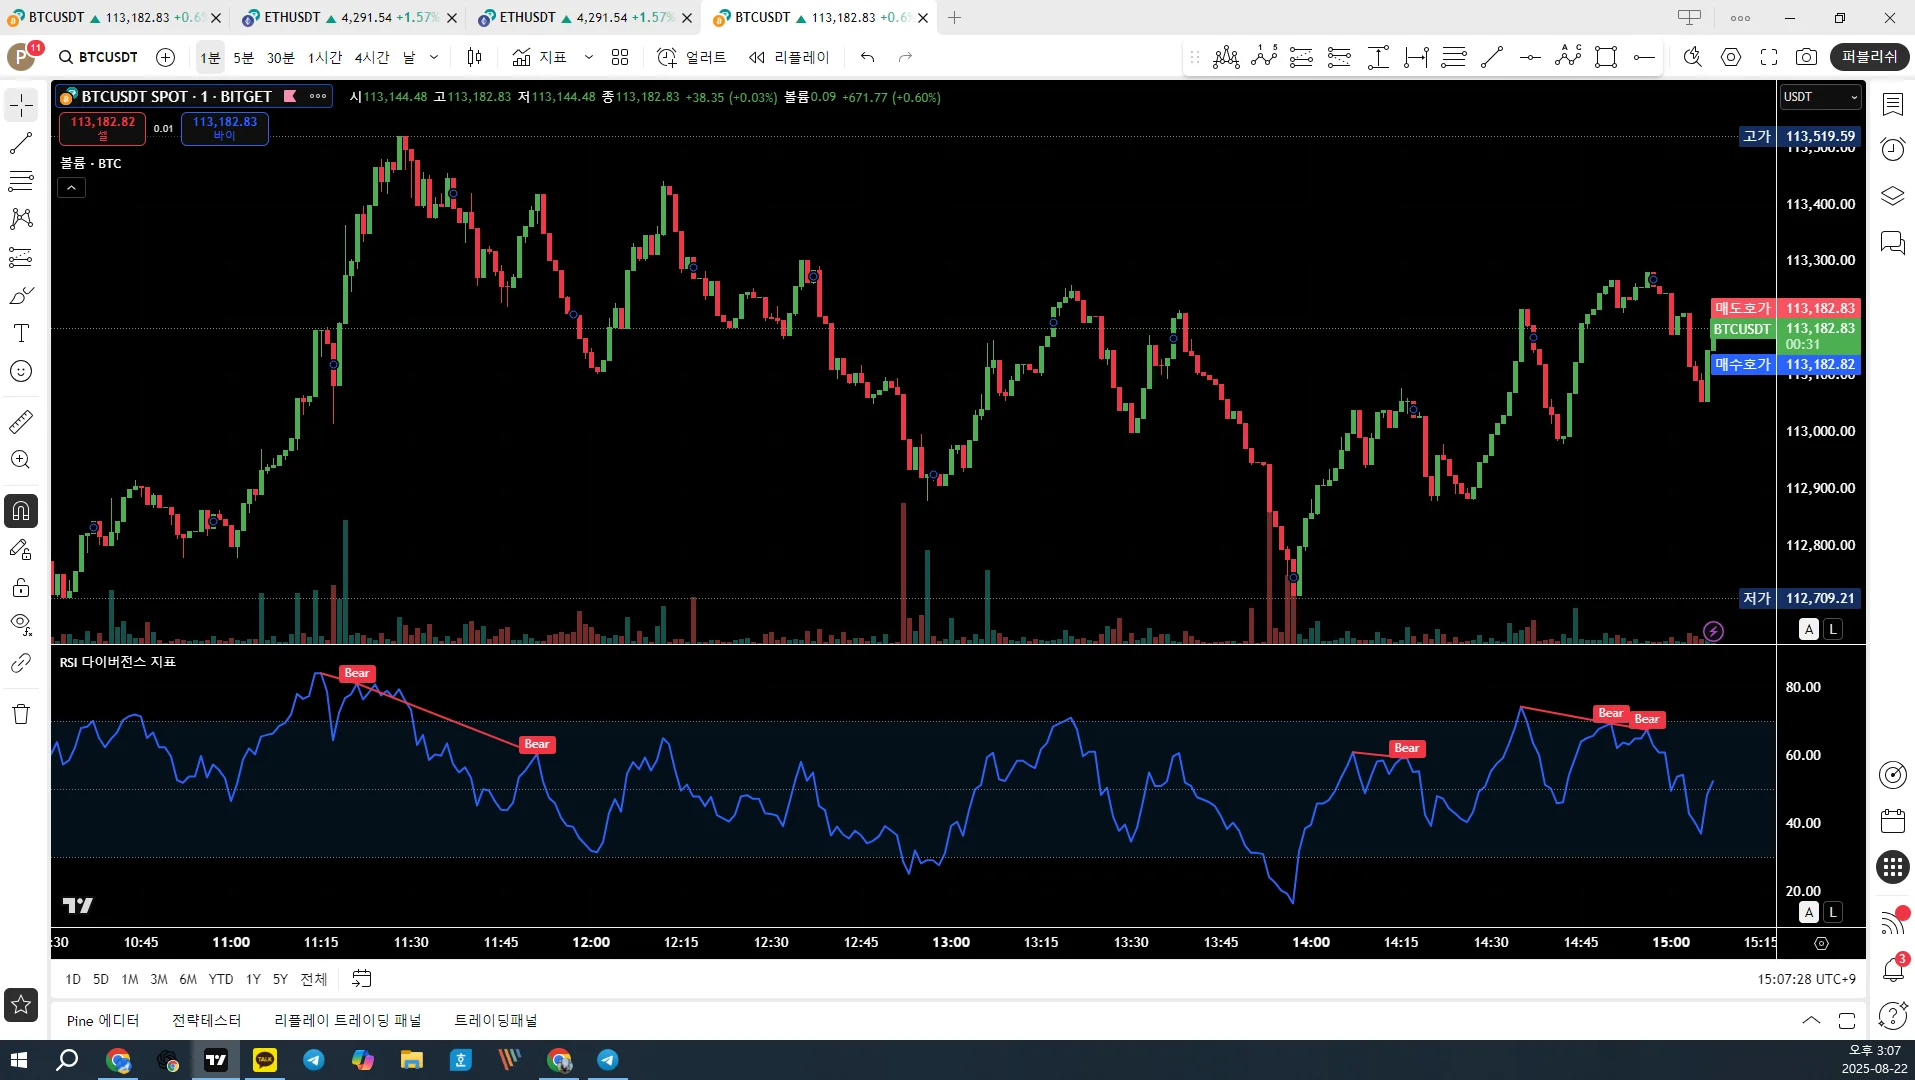
Task: Select the crosshair cursor tool
Action: click(x=21, y=105)
